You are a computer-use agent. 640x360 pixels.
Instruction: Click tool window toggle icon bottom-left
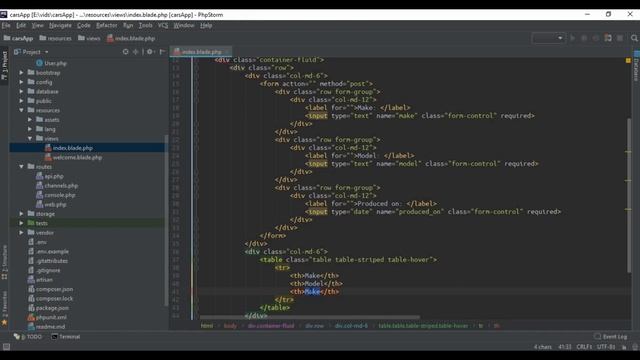click(6, 347)
